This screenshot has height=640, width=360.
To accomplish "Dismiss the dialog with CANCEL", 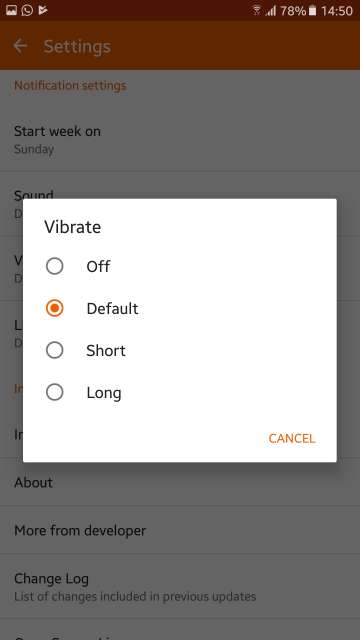I will (292, 438).
